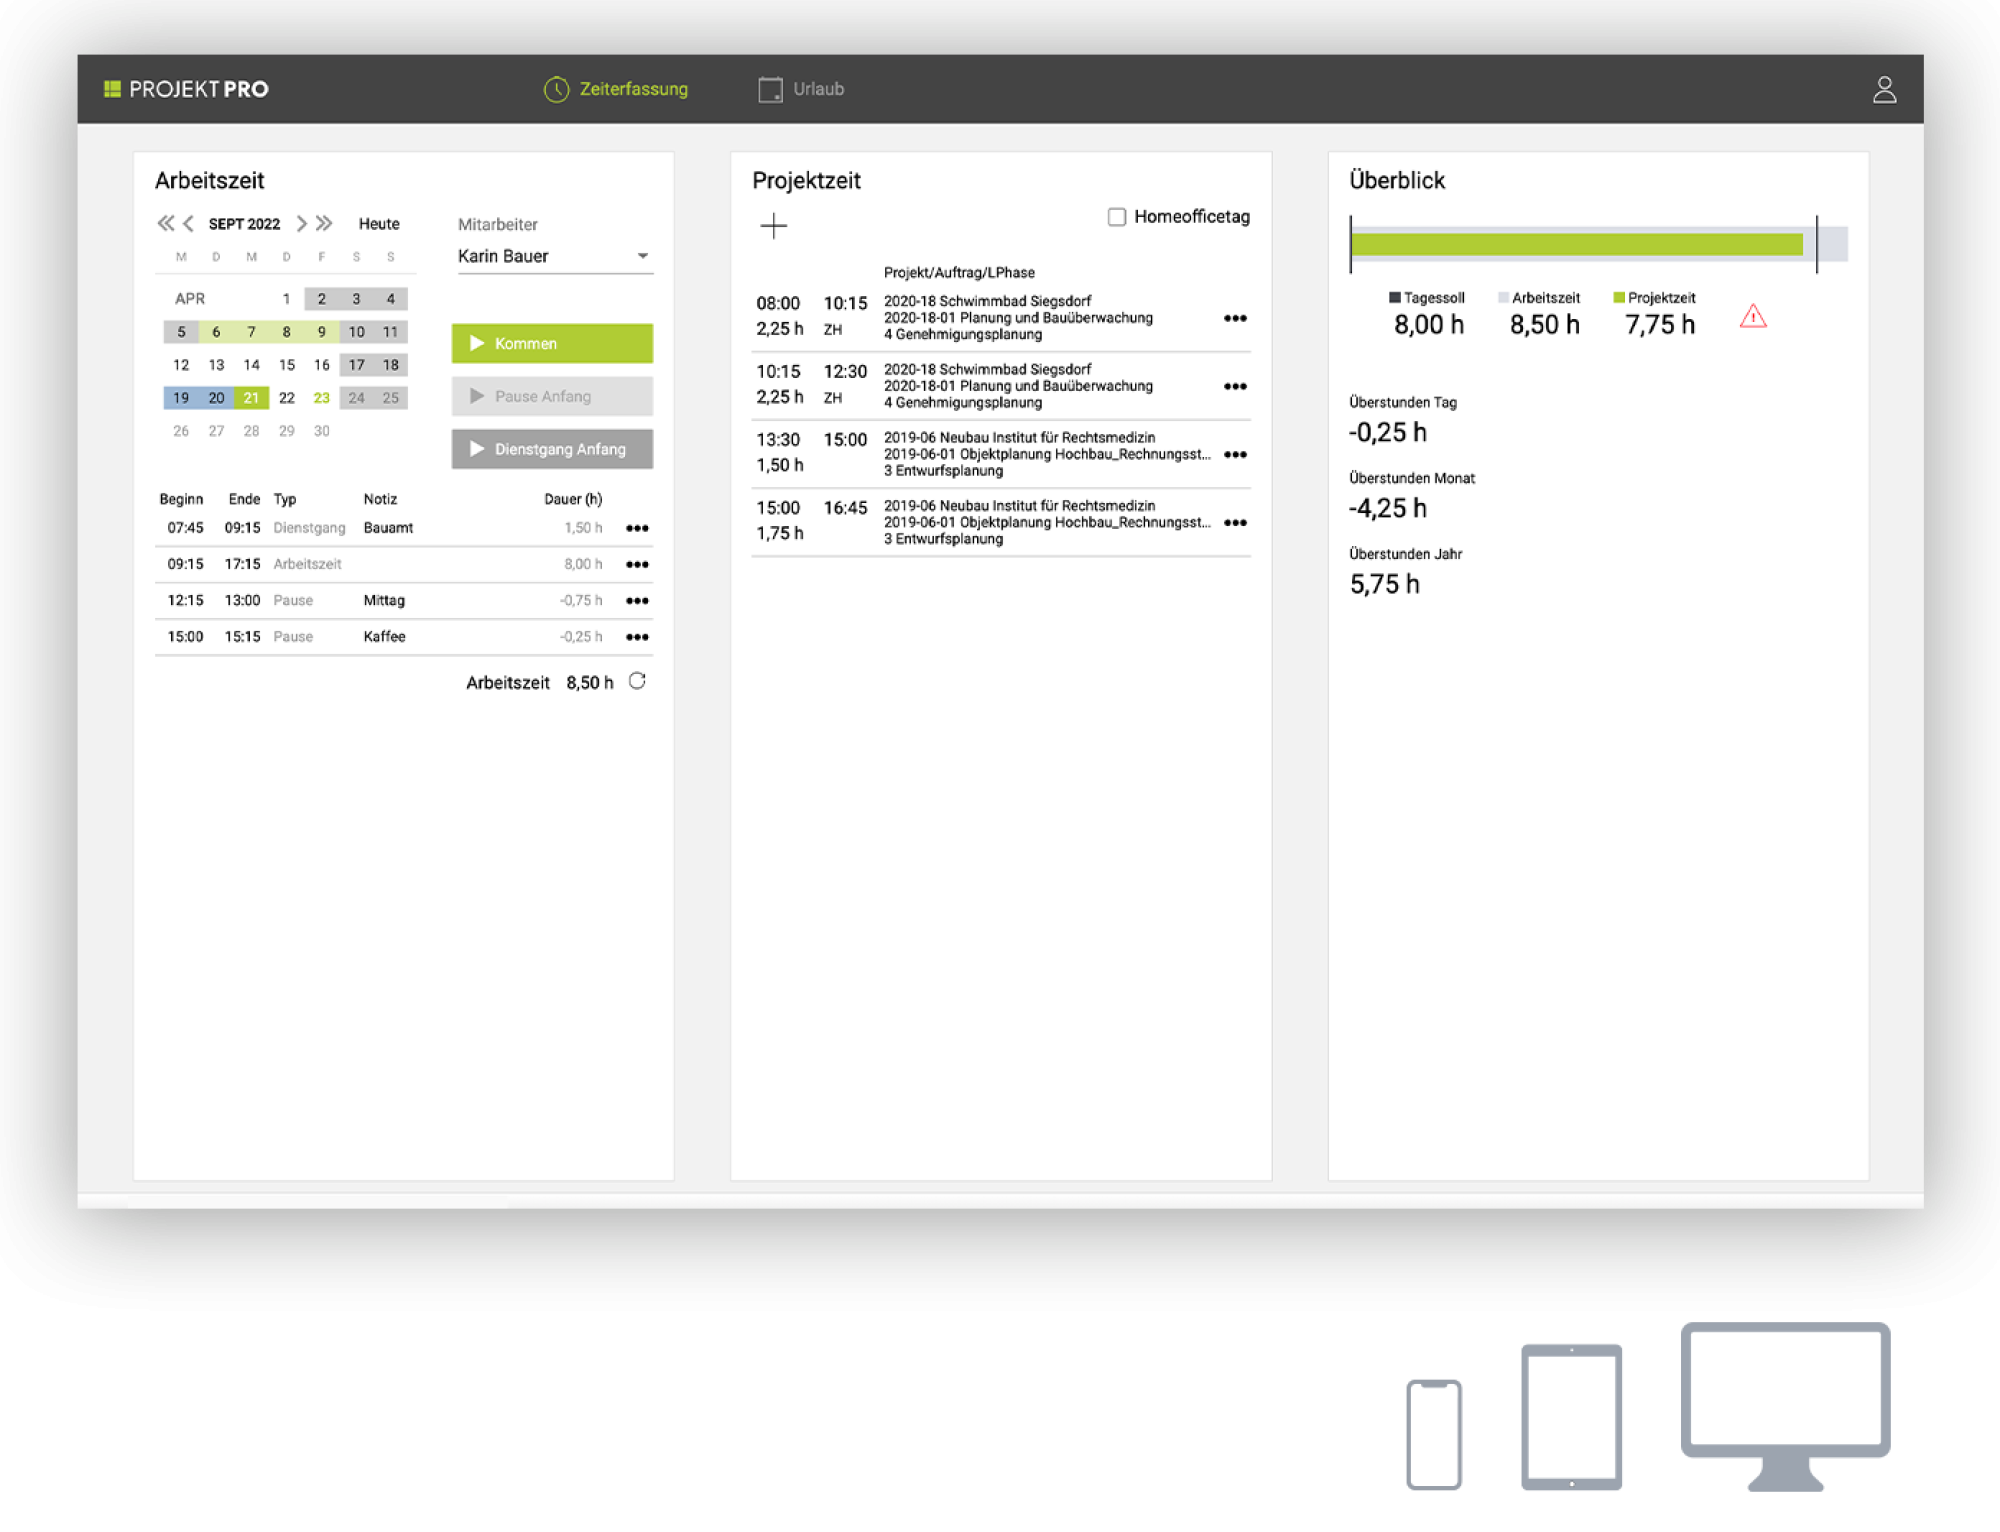Image resolution: width=2000 pixels, height=1532 pixels.
Task: Select day 22 in the calendar
Action: click(x=287, y=398)
